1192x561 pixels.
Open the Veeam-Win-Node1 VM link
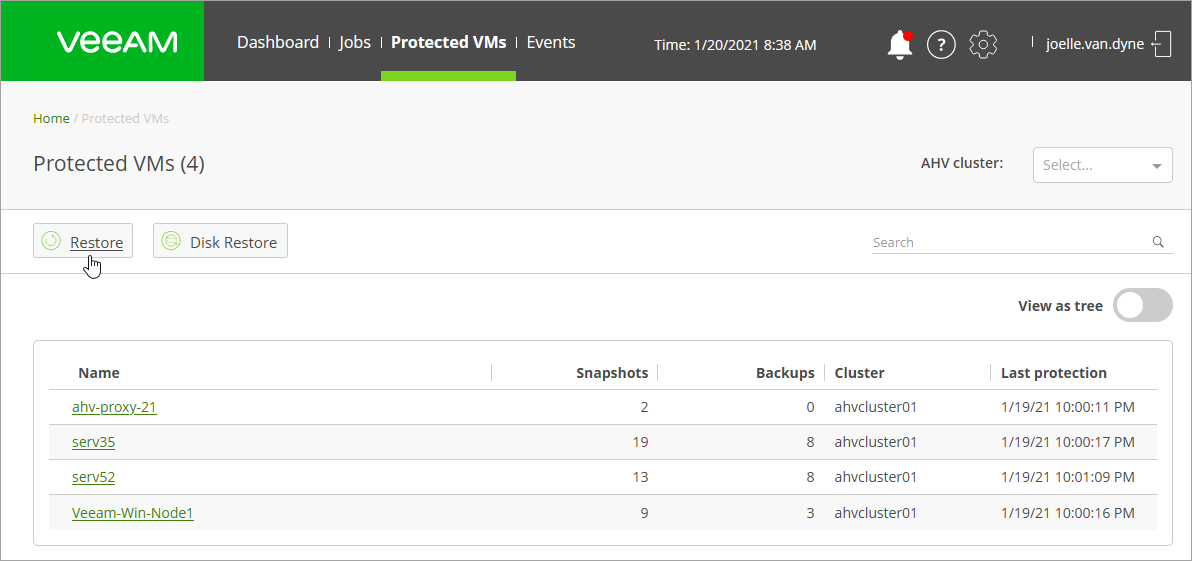(132, 513)
